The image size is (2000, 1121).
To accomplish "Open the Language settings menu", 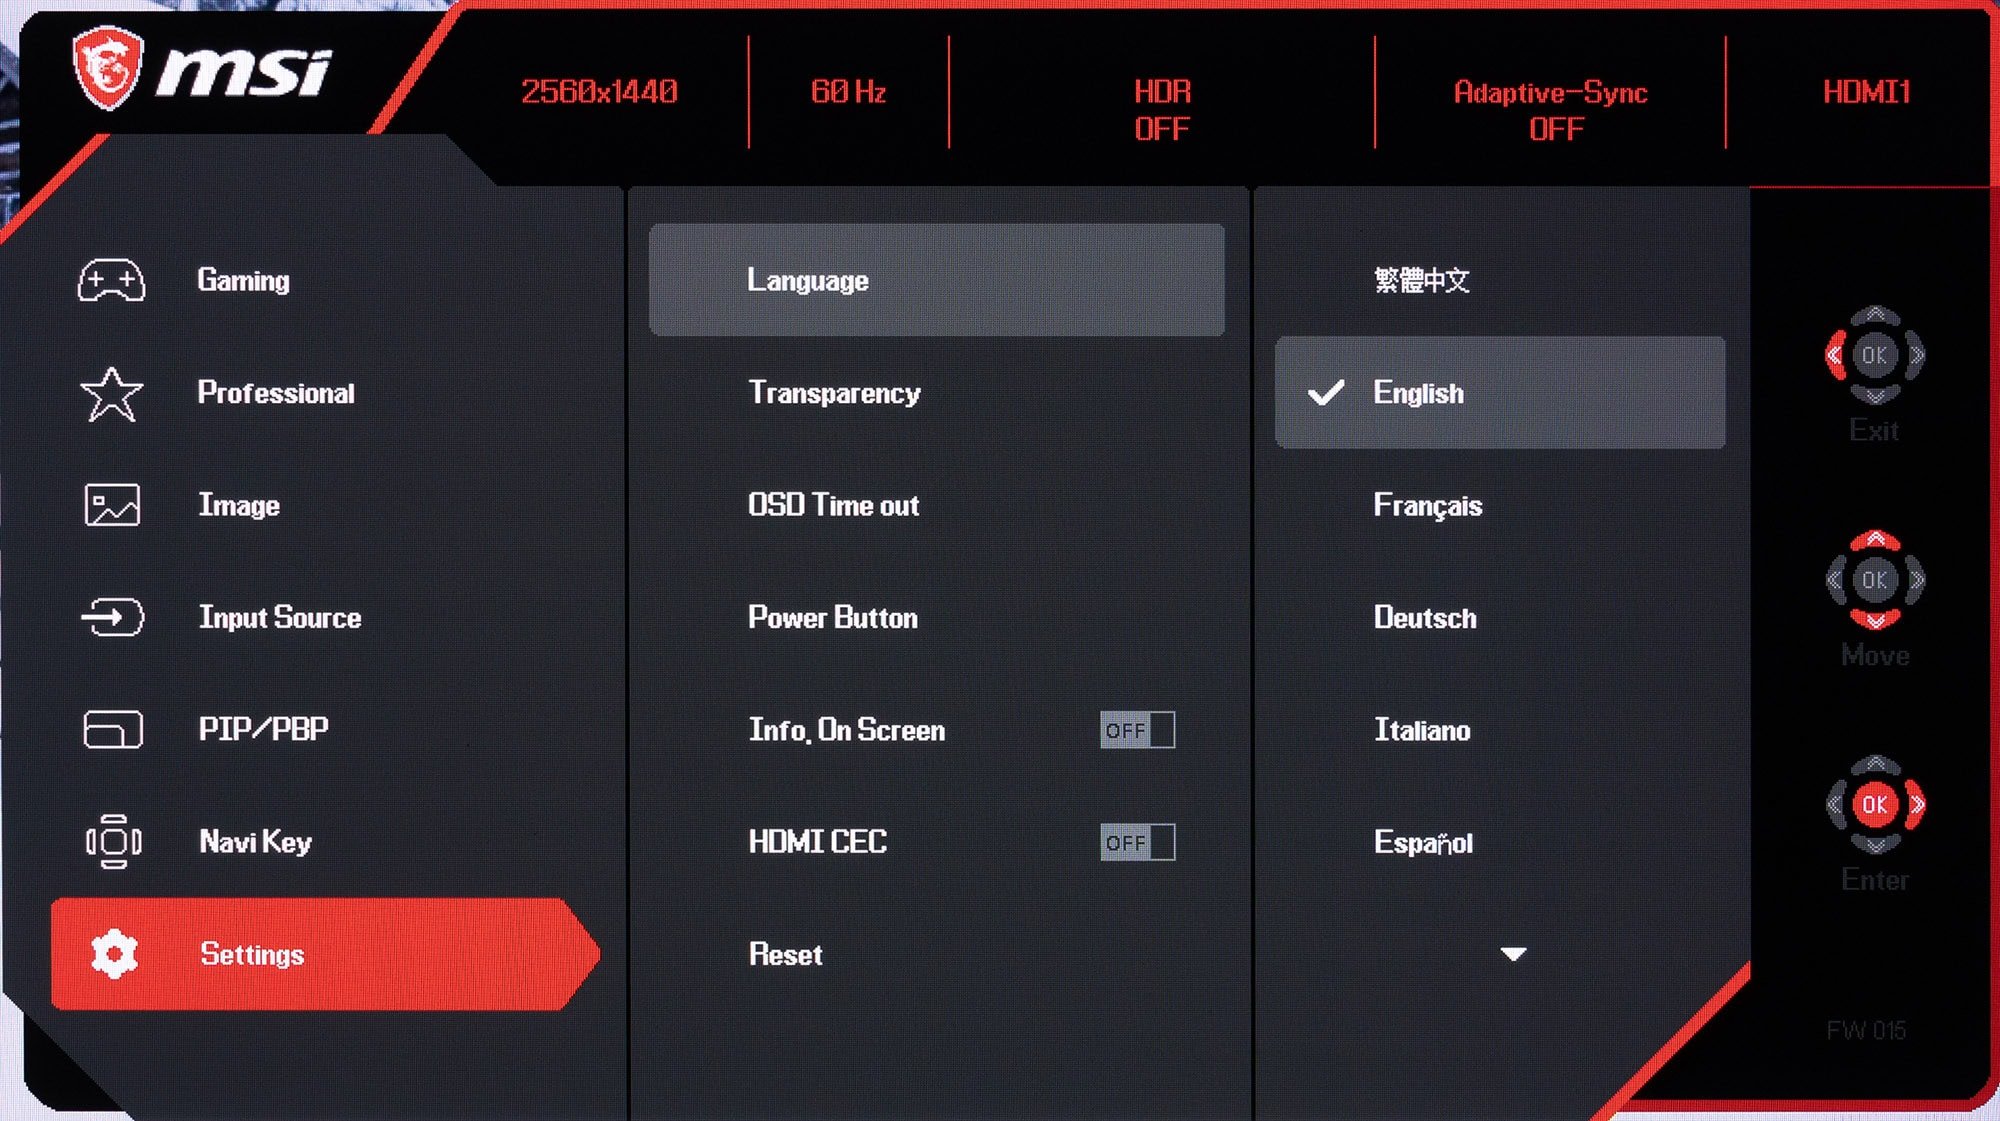I will (x=937, y=282).
